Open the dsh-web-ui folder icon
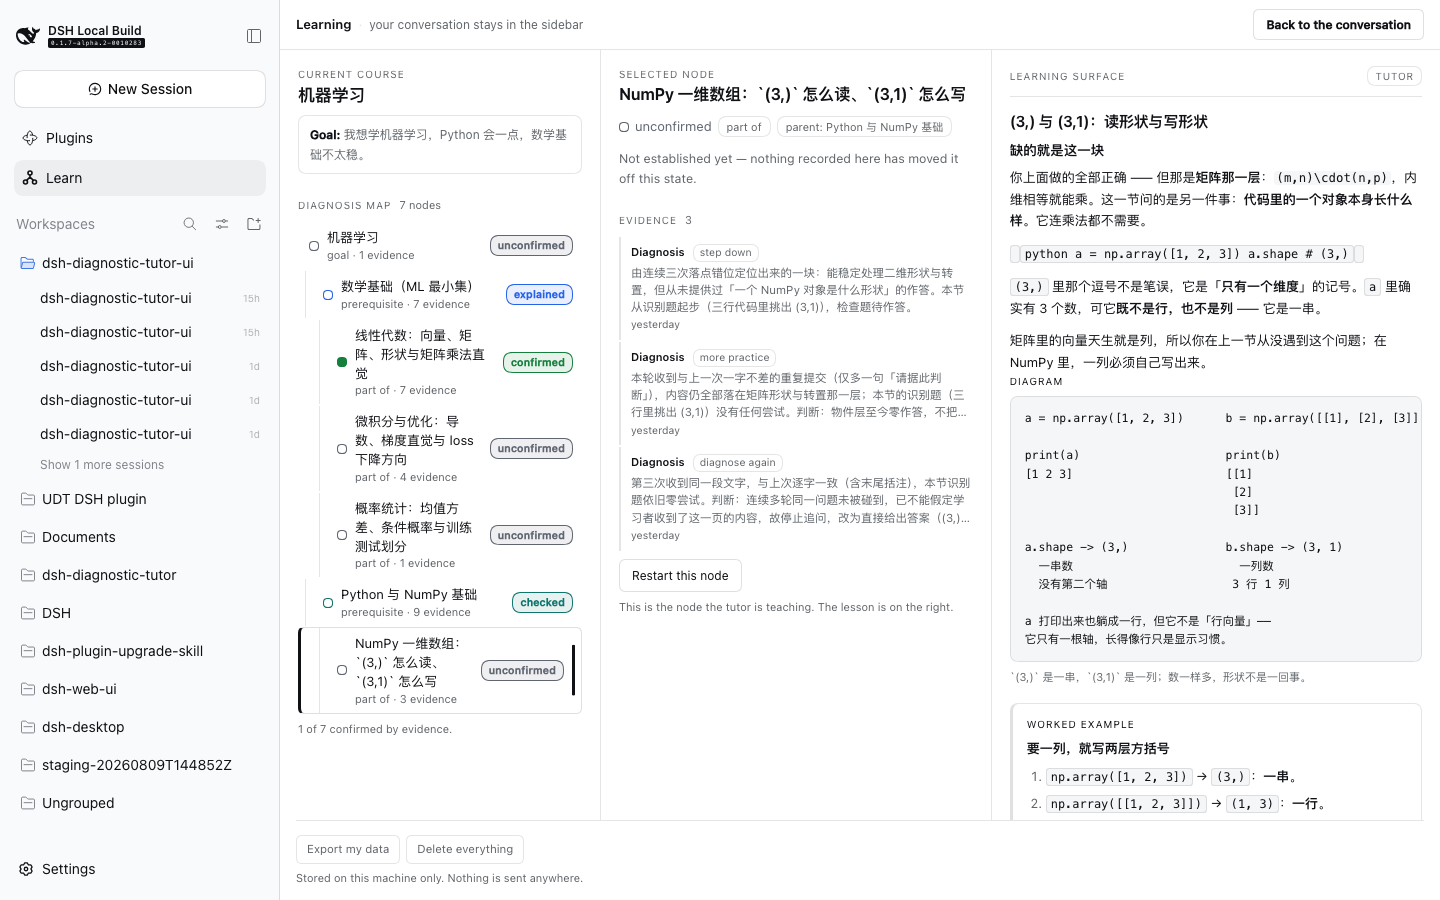Viewport: 1440px width, 900px height. pos(28,689)
